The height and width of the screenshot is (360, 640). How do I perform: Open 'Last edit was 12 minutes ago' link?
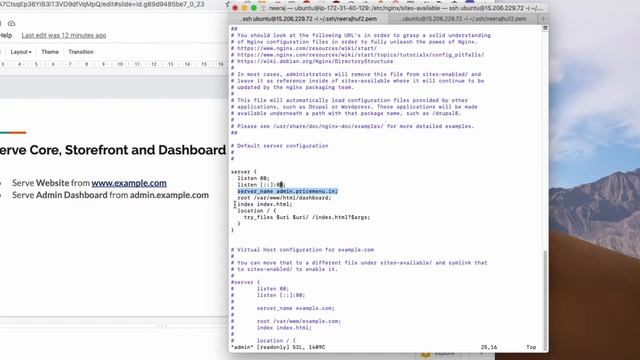64,36
